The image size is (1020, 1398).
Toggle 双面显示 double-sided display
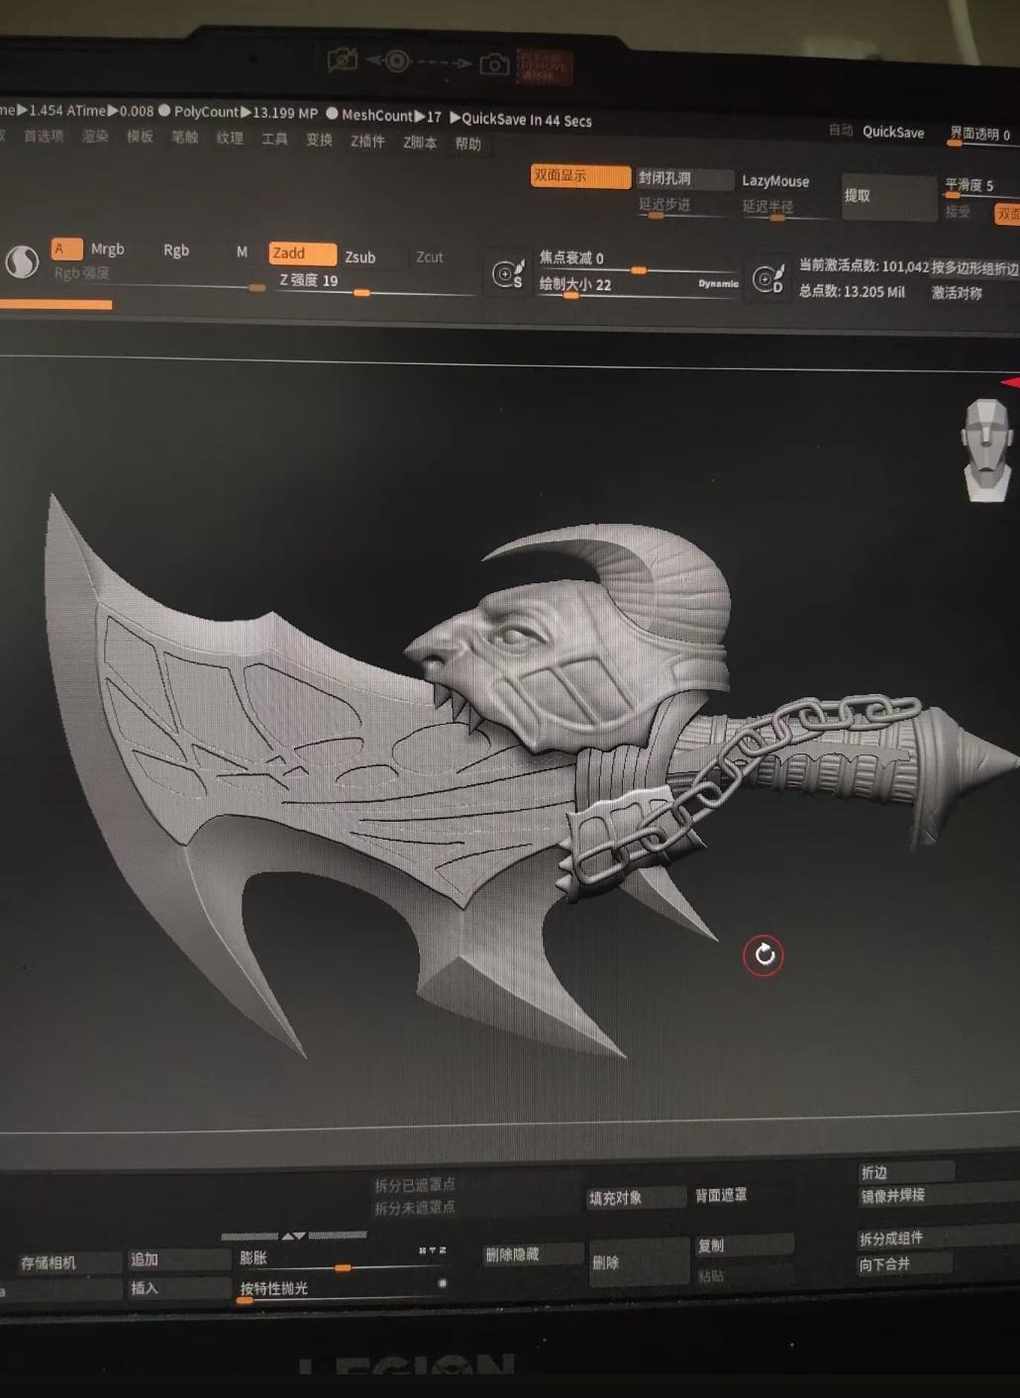tap(580, 176)
